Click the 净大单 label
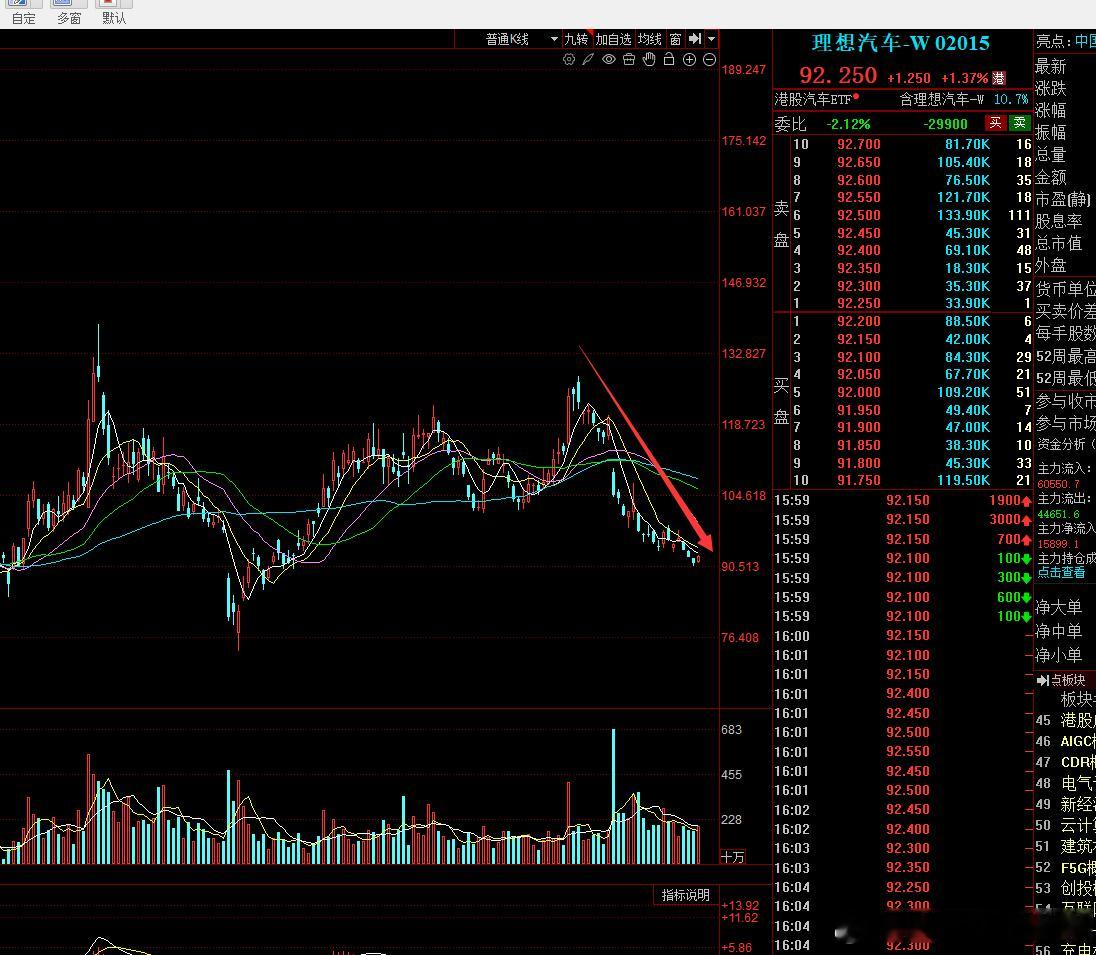 click(x=1058, y=607)
